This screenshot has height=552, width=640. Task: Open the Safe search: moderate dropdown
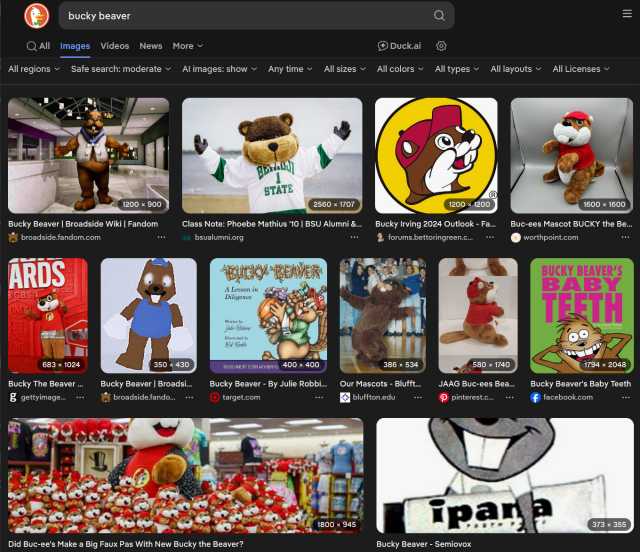(x=121, y=69)
